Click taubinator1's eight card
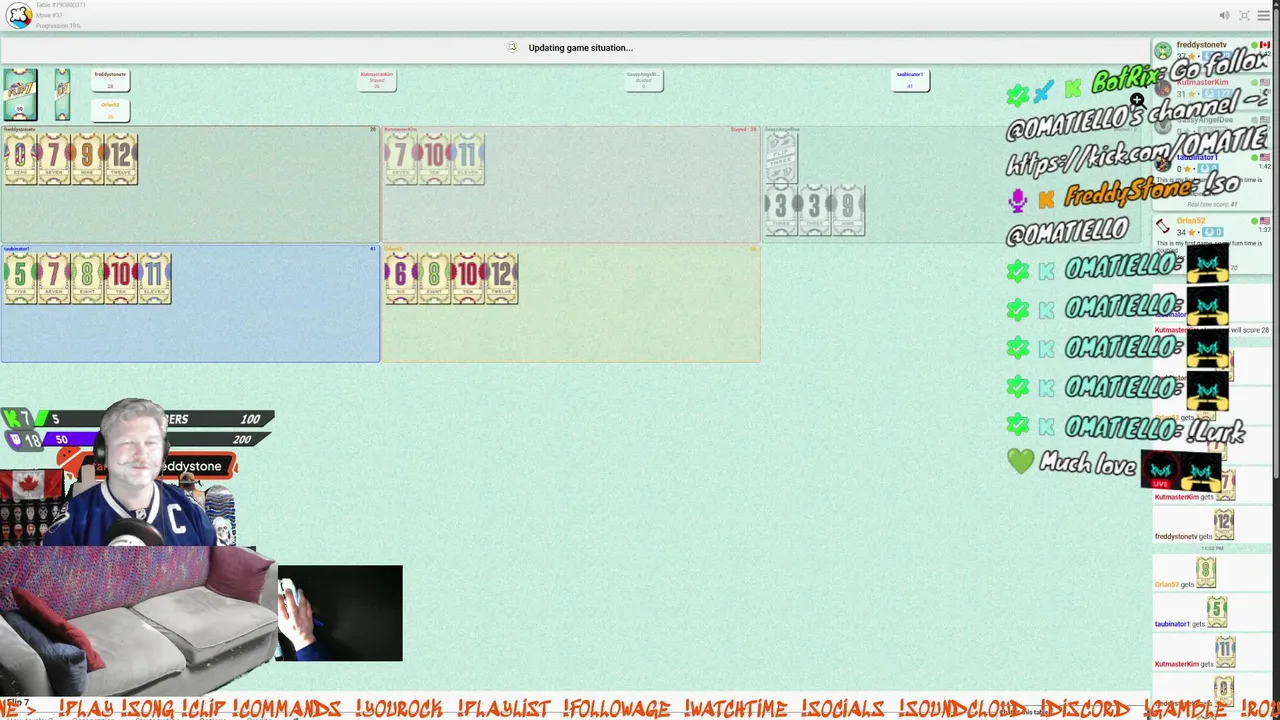Image resolution: width=1280 pixels, height=720 pixels. tap(87, 278)
